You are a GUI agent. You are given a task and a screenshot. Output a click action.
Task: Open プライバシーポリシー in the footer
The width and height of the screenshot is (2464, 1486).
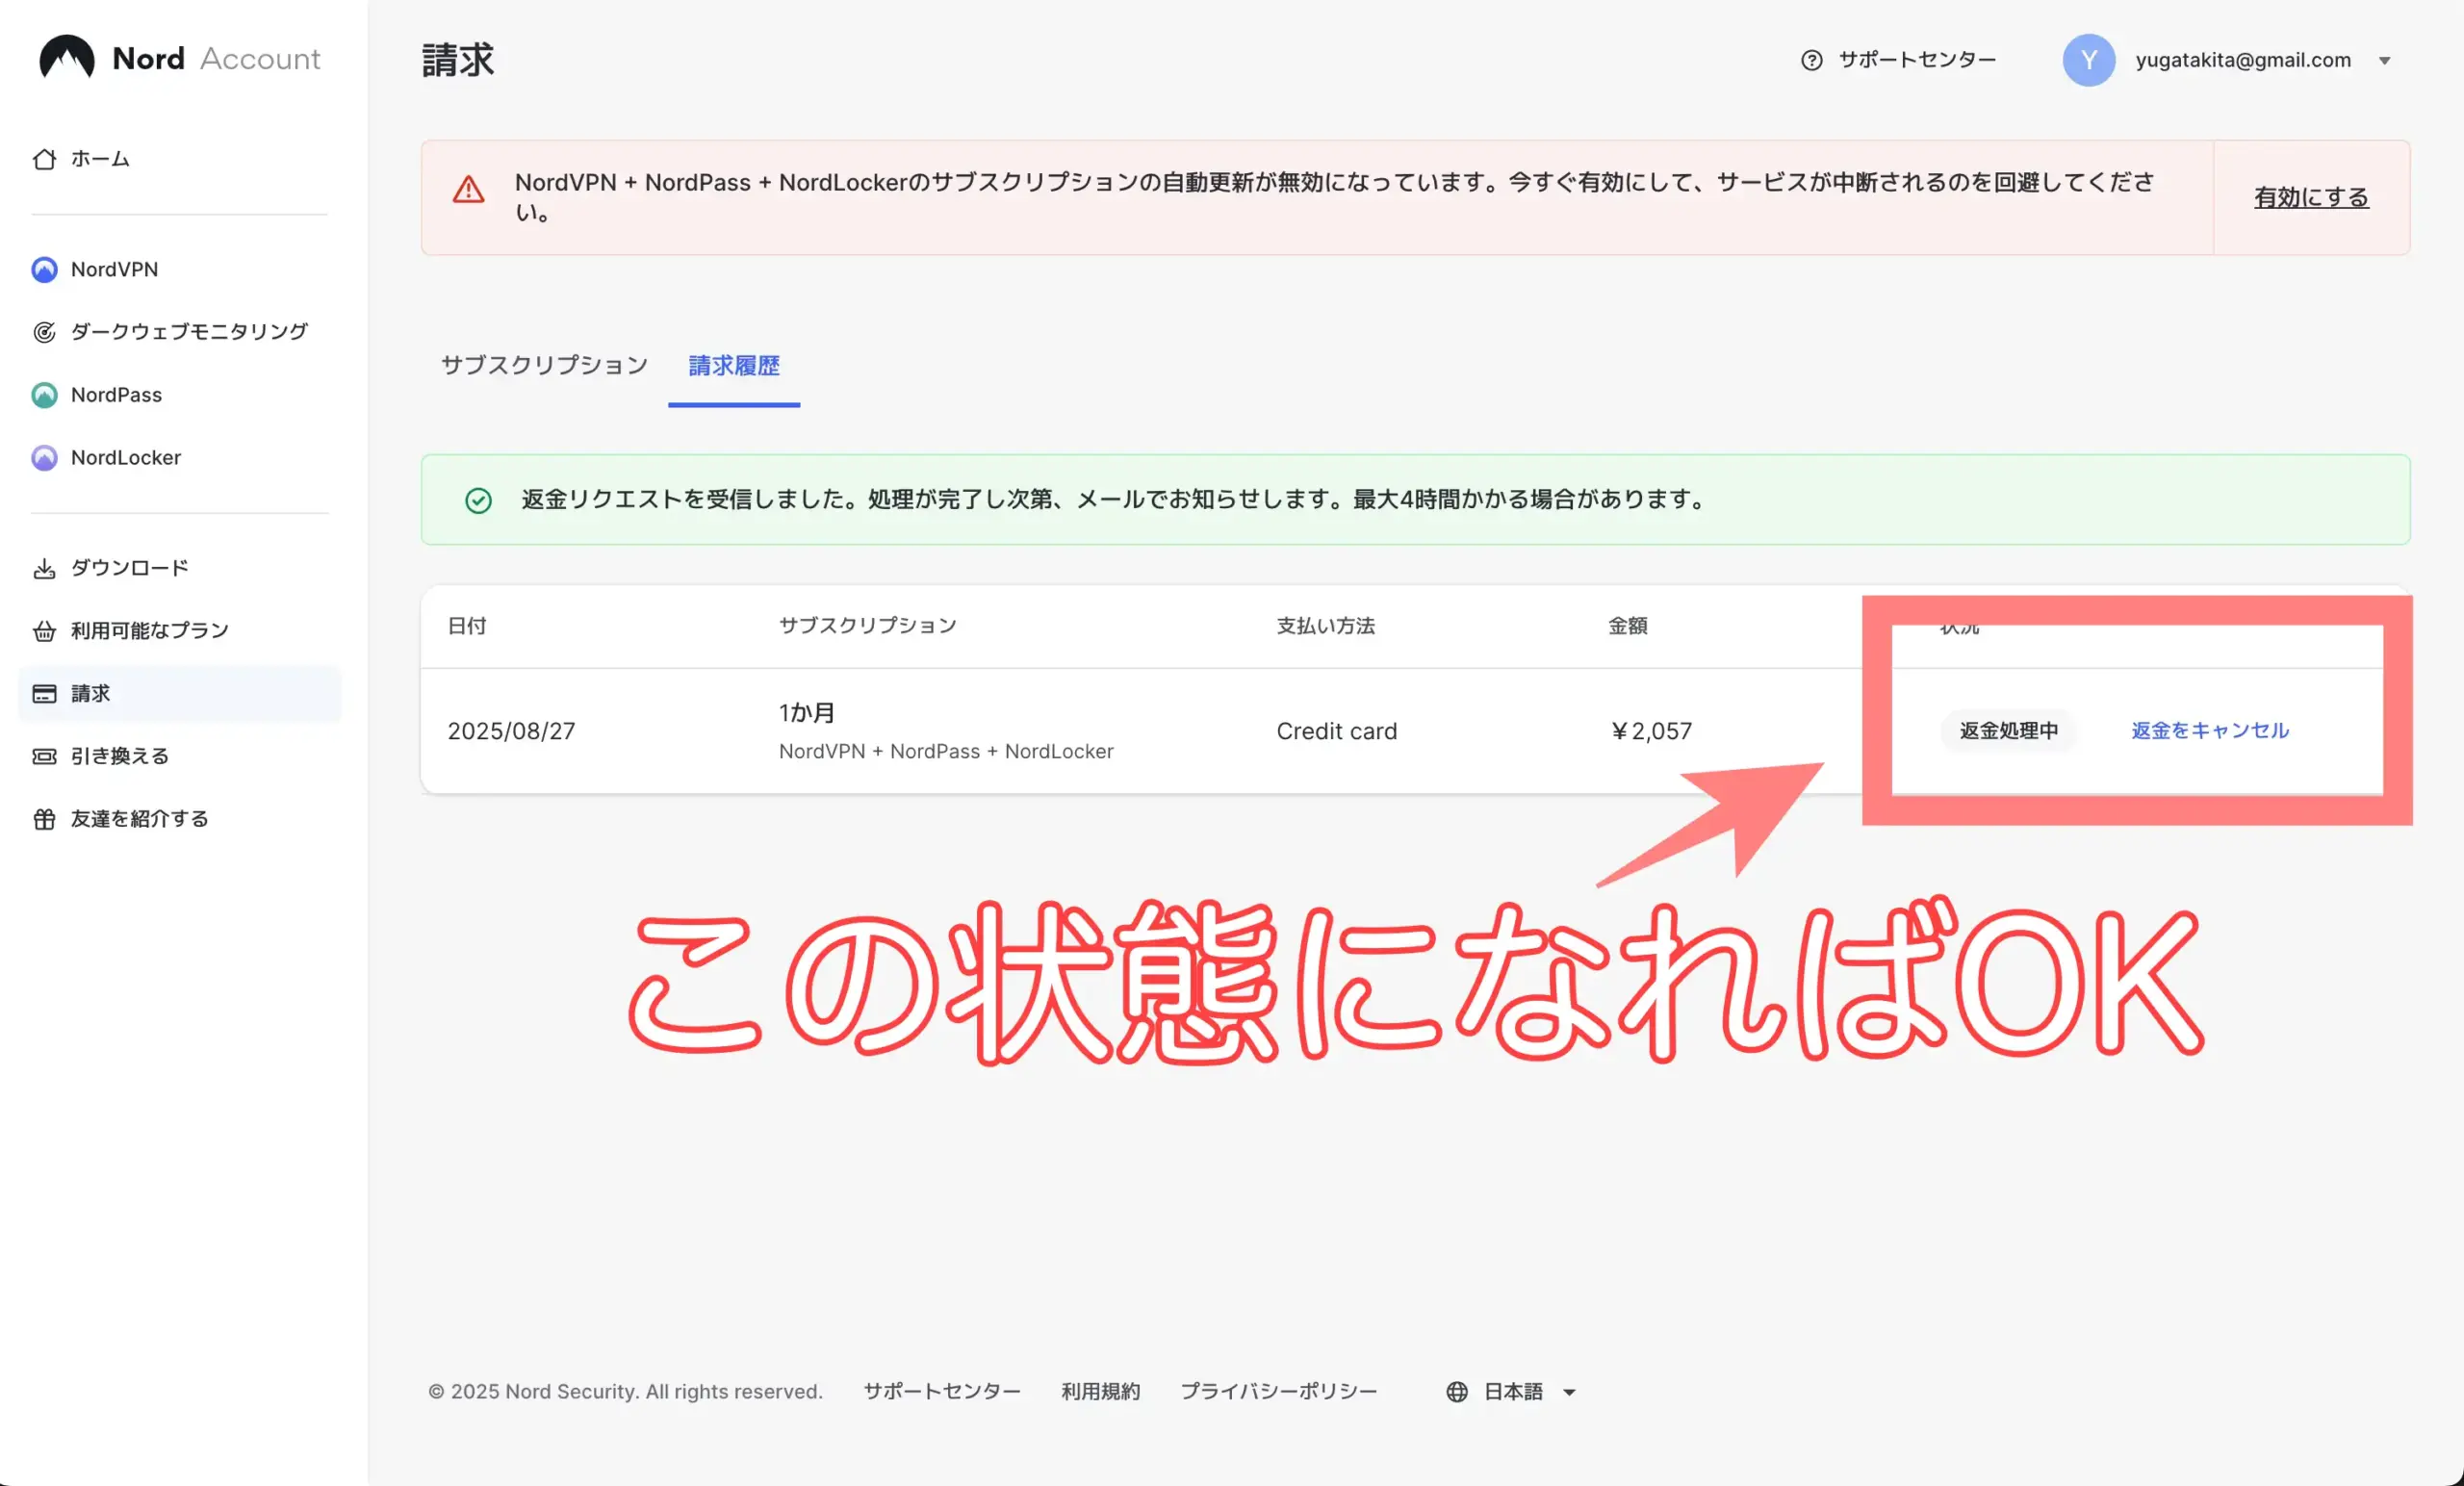point(1278,1391)
